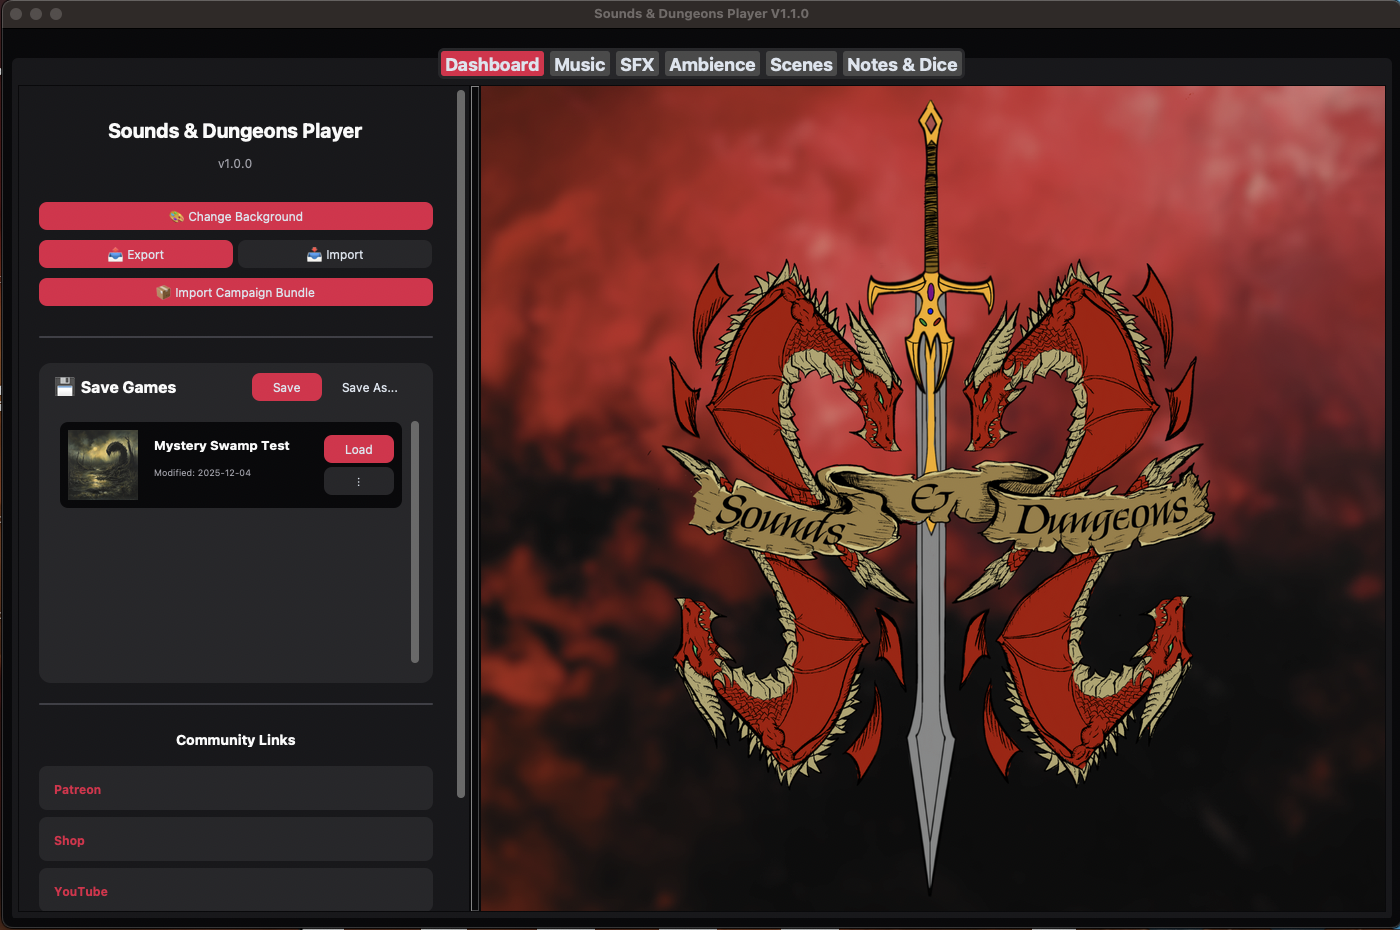The width and height of the screenshot is (1400, 930).
Task: Switch to the Dashboard tab
Action: pyautogui.click(x=492, y=64)
